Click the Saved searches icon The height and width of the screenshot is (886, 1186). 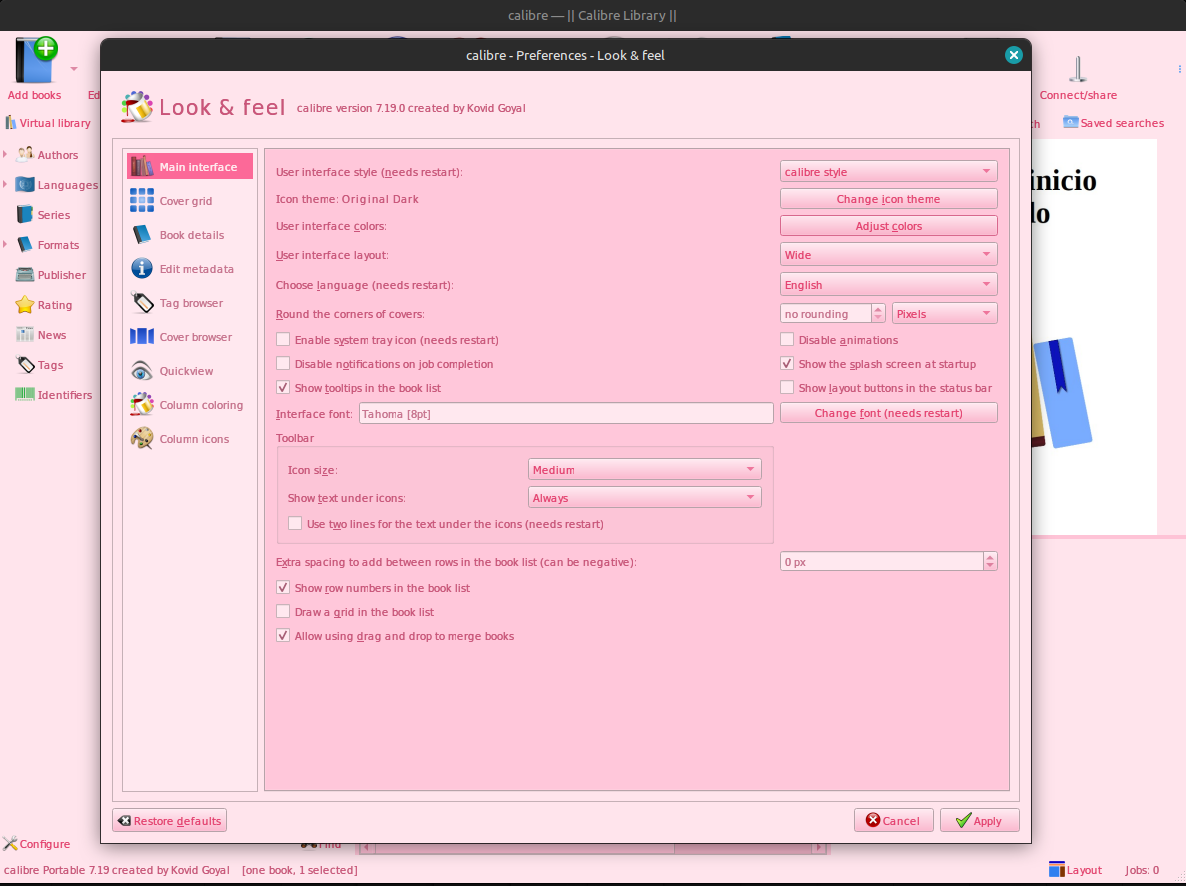tap(1070, 122)
